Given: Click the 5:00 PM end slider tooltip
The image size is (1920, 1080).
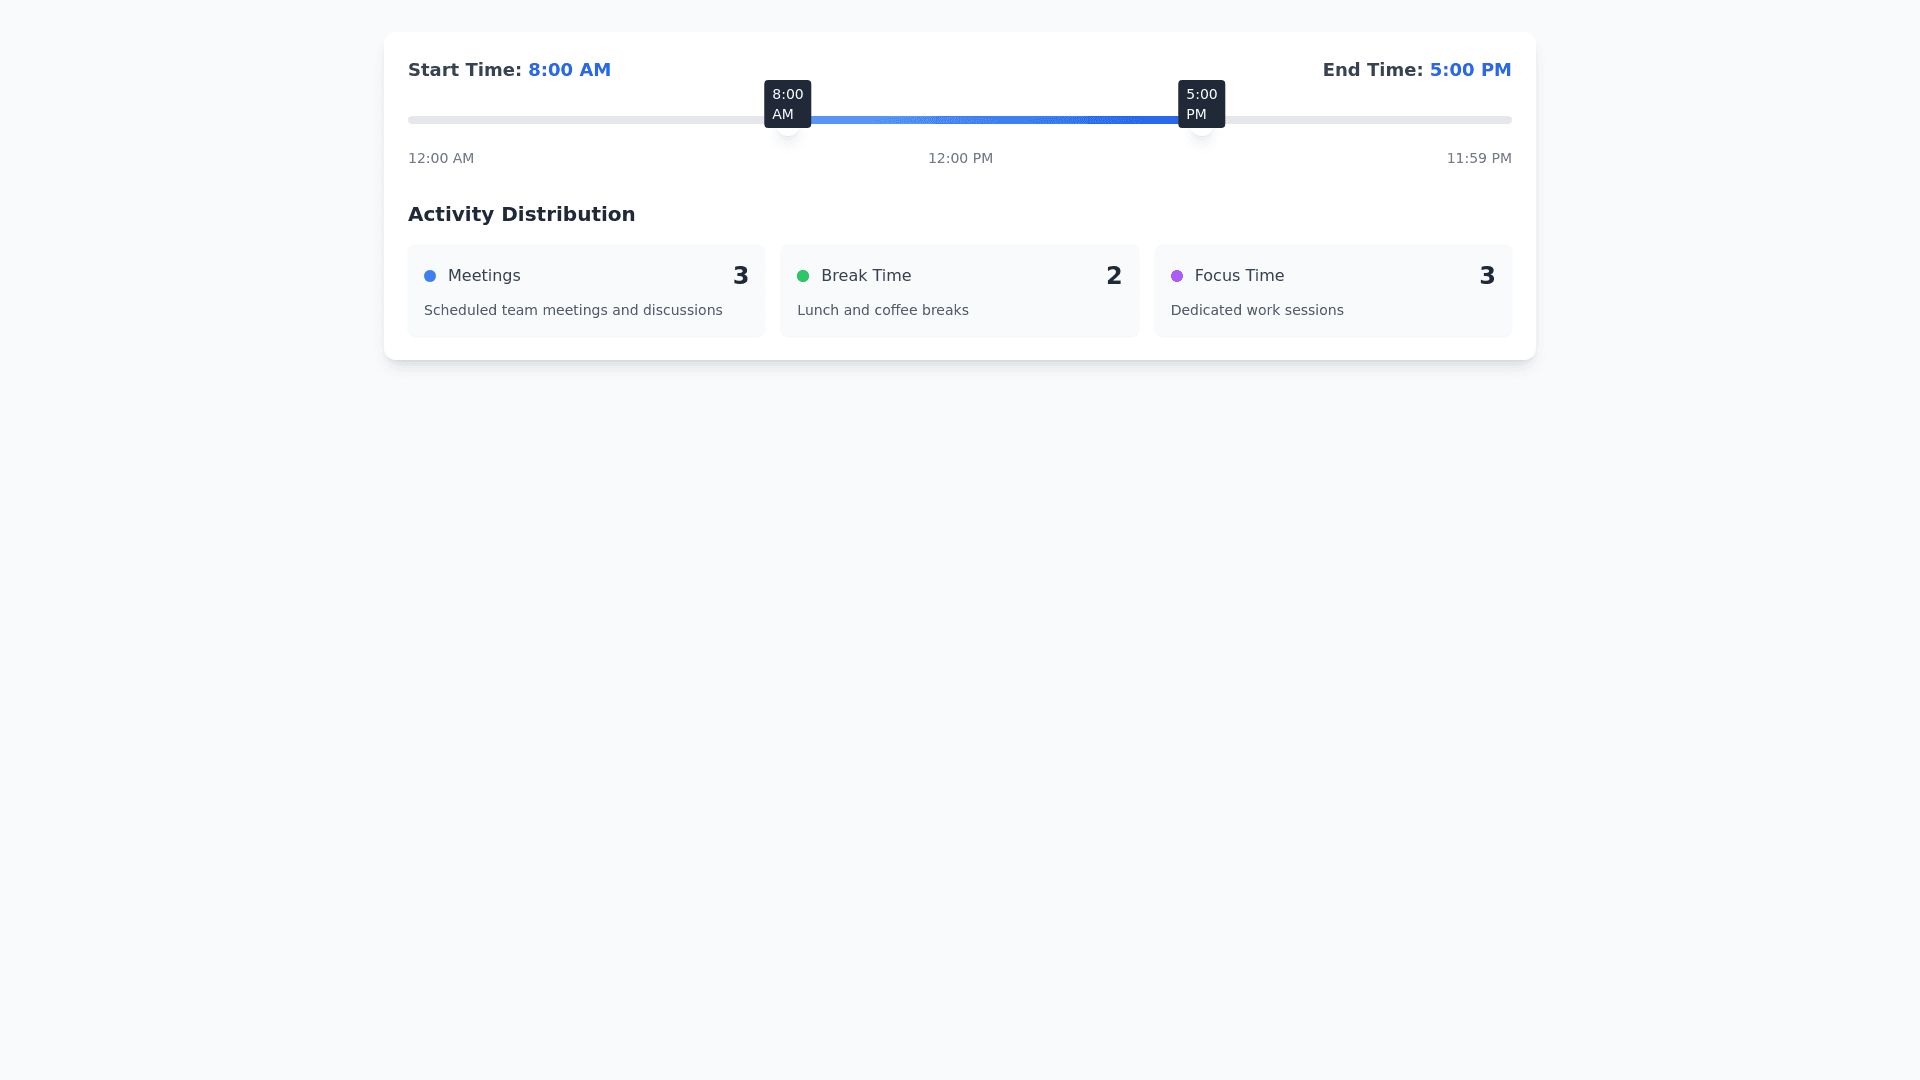Looking at the screenshot, I should pos(1201,104).
